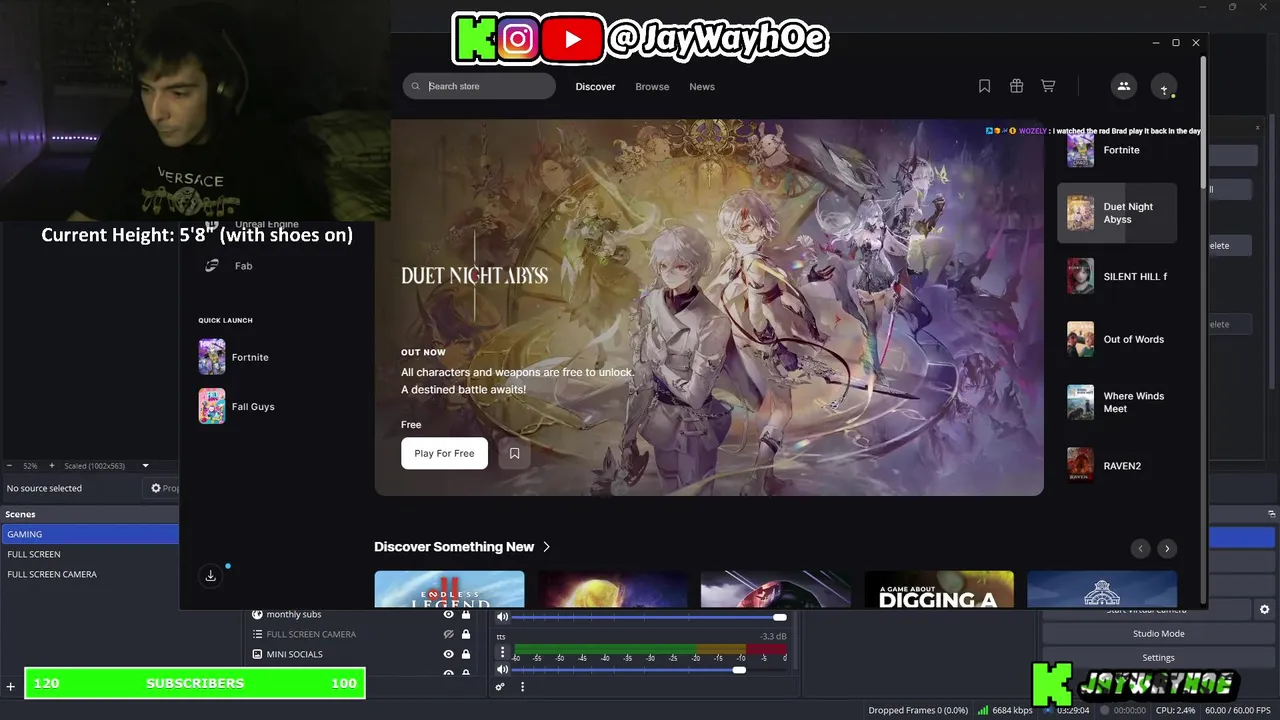Zoom in OBS preview plus button
The height and width of the screenshot is (720, 1280).
coord(52,466)
